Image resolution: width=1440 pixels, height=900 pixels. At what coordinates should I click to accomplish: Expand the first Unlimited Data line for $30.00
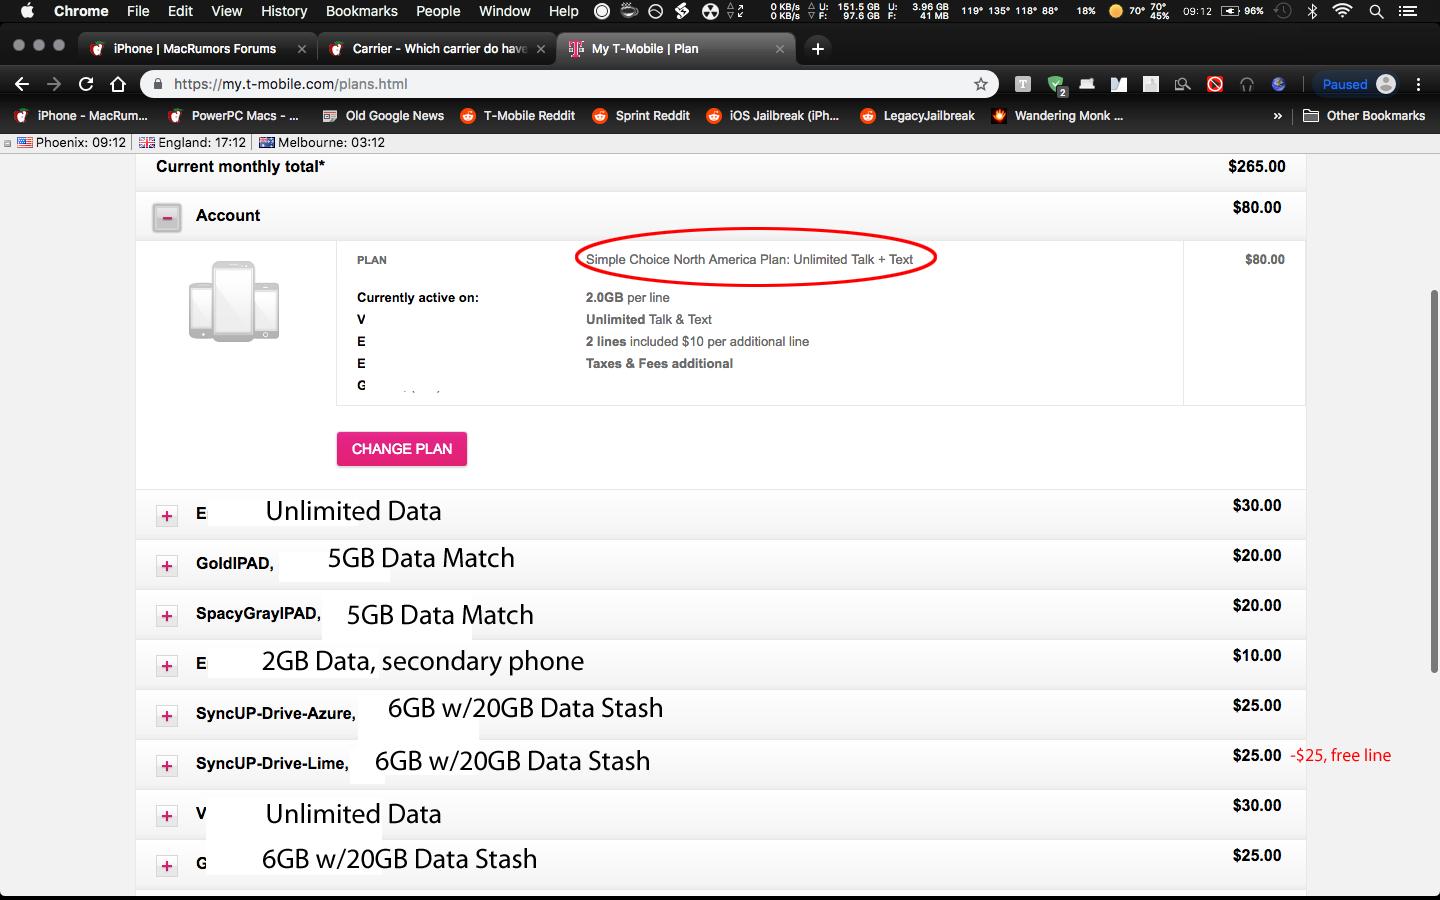(x=167, y=516)
